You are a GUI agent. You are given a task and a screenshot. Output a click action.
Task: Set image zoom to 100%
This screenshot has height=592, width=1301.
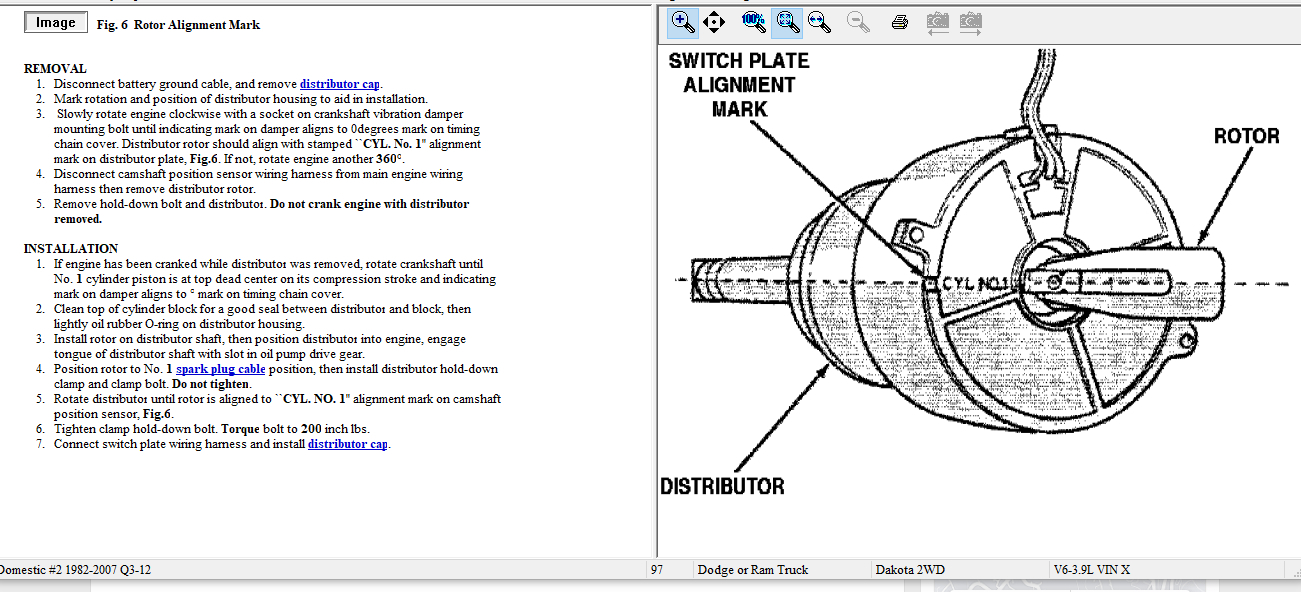tap(754, 21)
